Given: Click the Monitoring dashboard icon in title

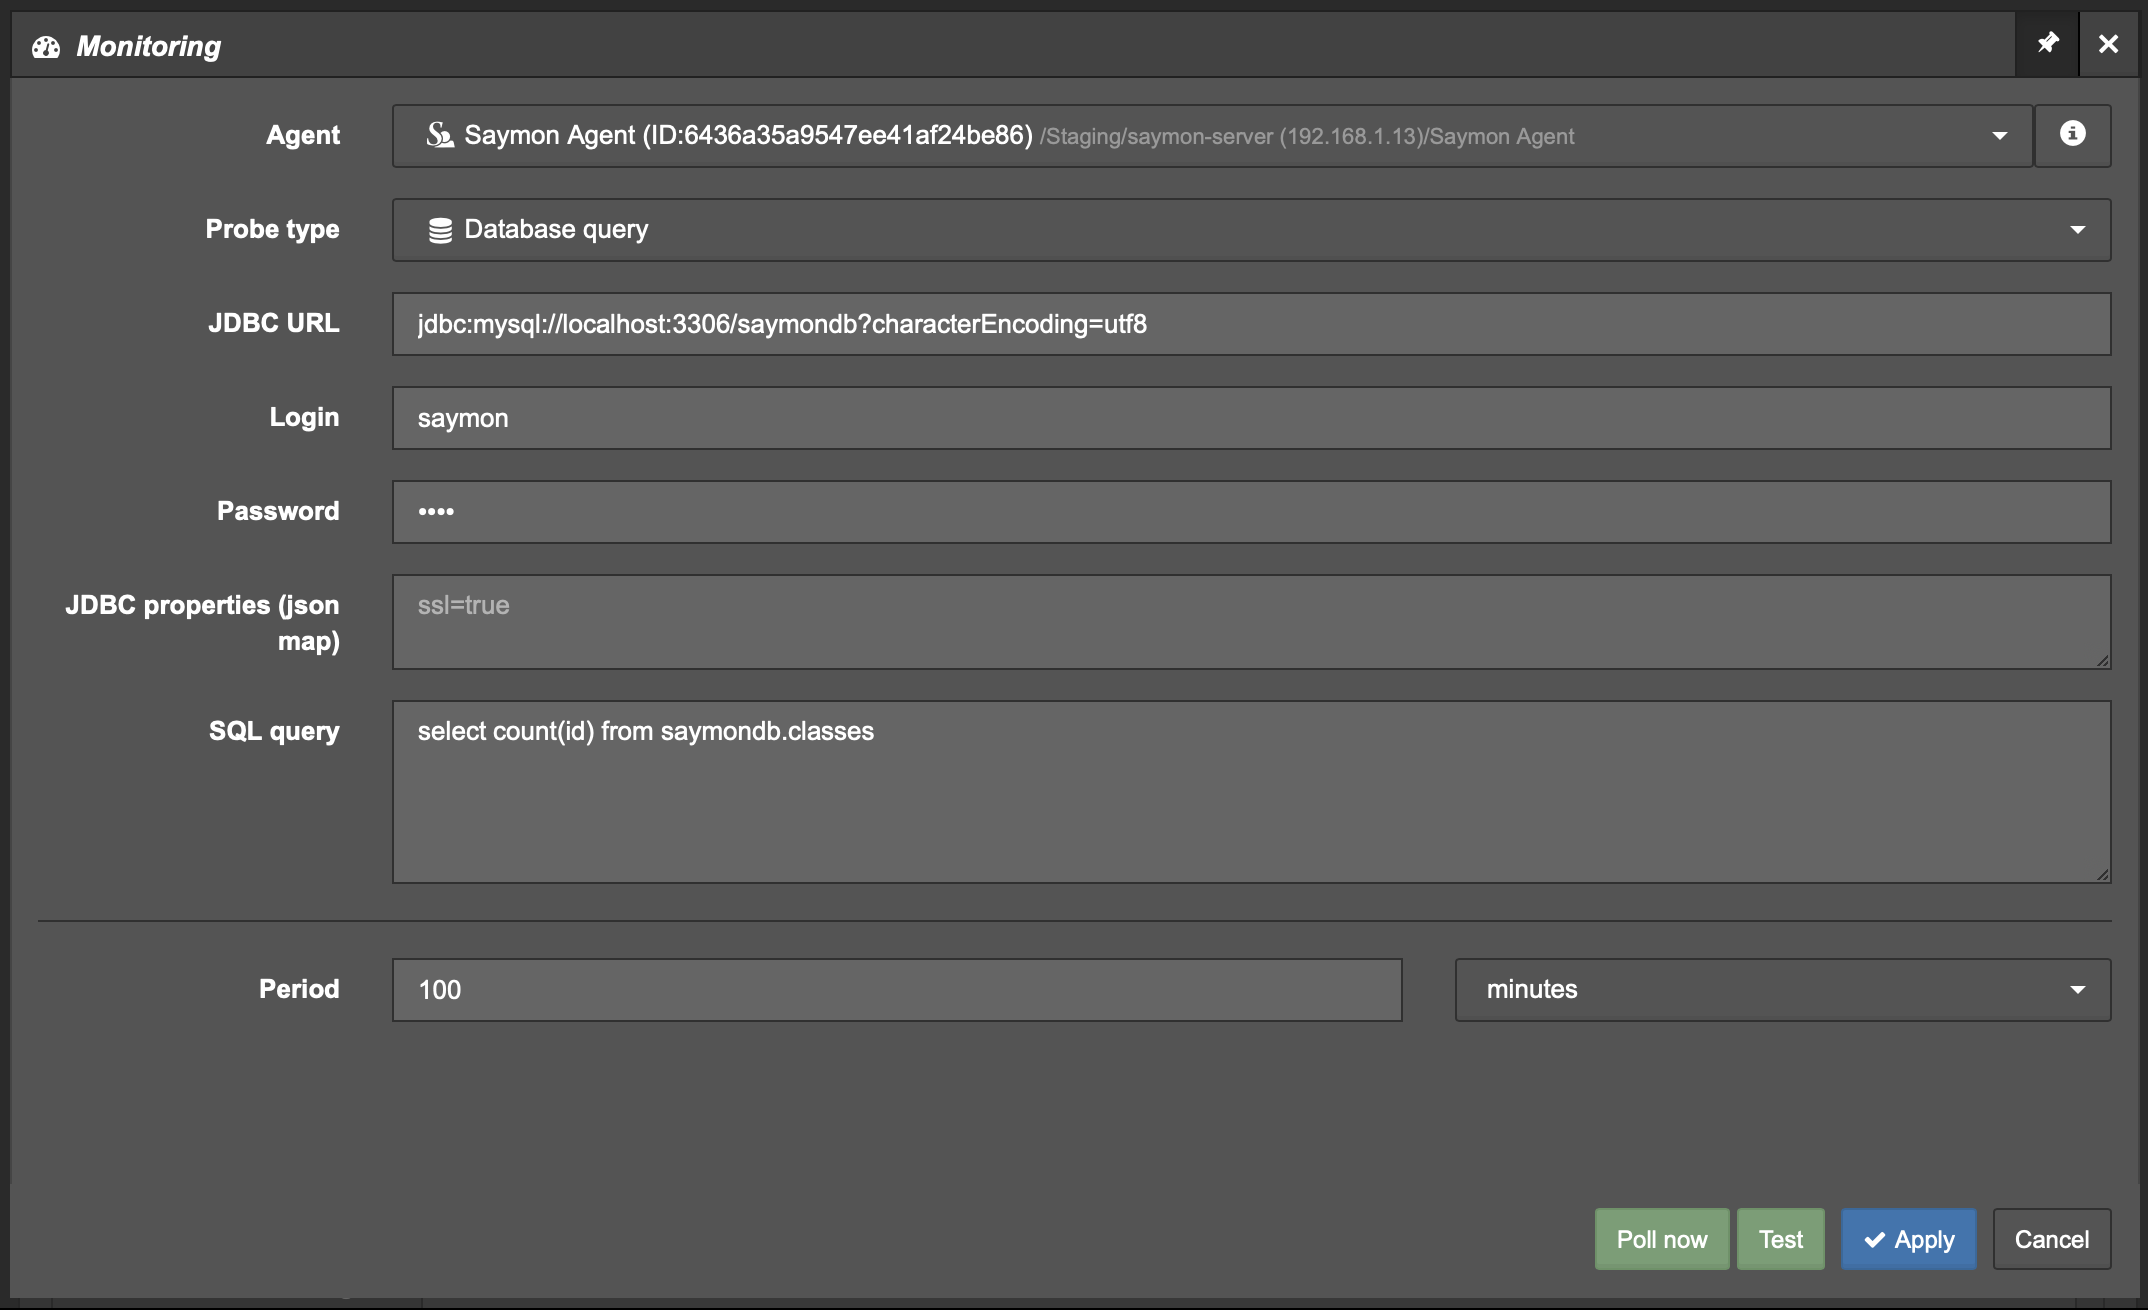Looking at the screenshot, I should (46, 47).
